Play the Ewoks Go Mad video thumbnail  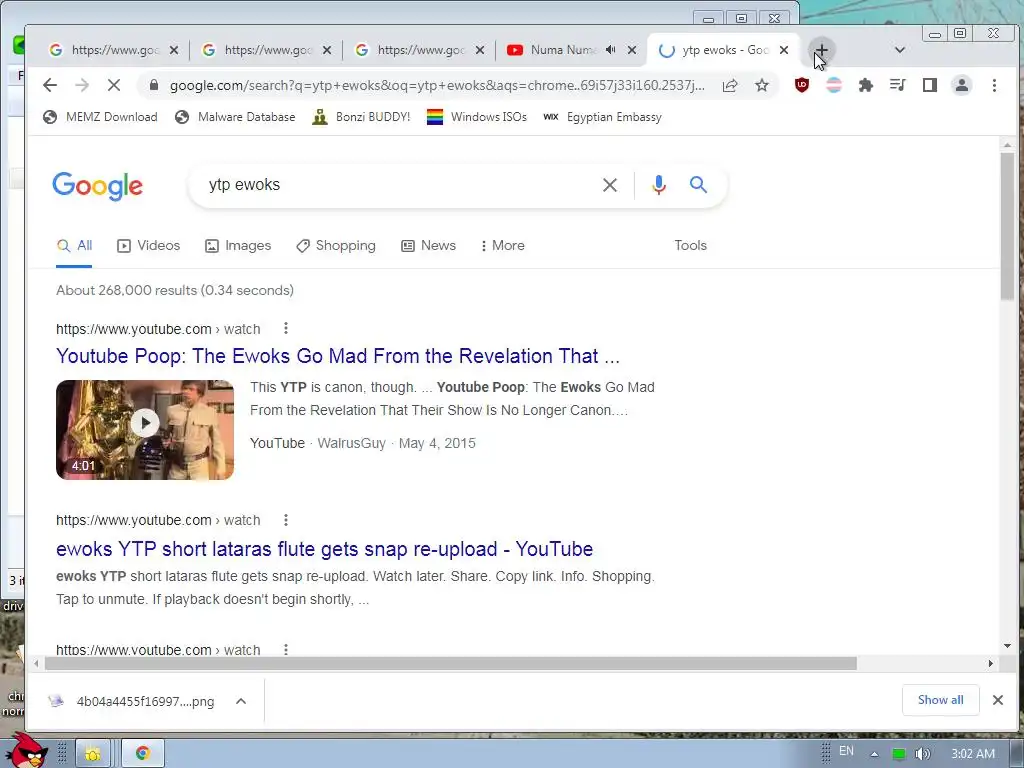pos(145,430)
